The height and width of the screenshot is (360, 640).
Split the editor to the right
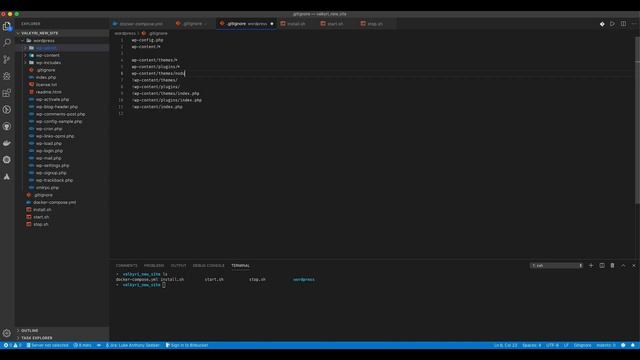coord(623,24)
